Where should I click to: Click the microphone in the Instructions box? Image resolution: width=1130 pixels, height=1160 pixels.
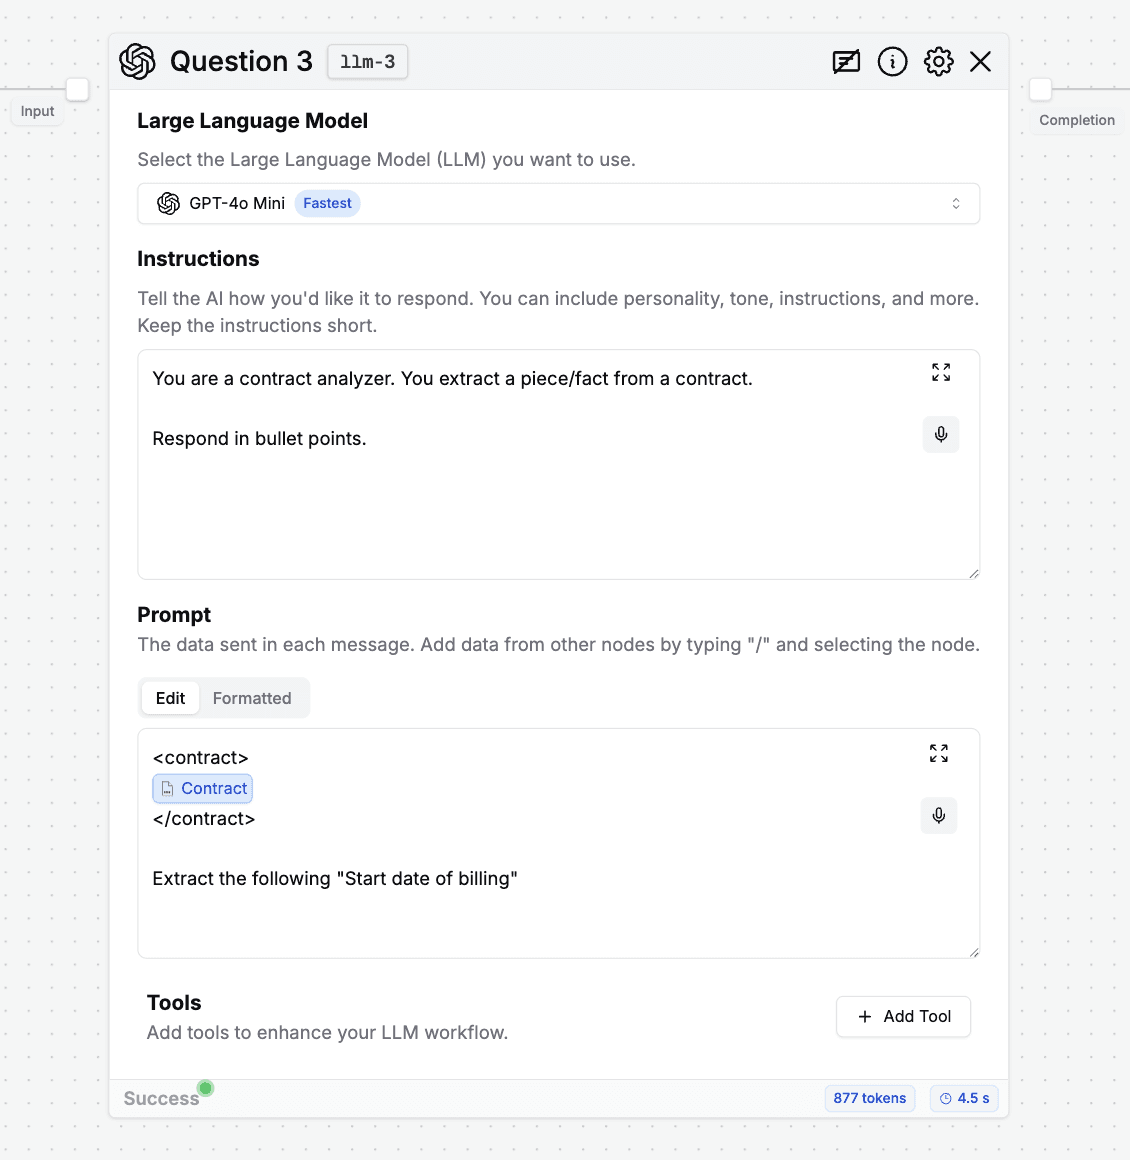click(941, 434)
